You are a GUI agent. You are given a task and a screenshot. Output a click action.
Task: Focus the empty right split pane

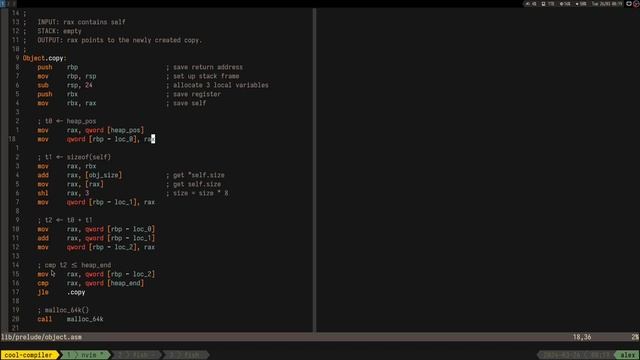tap(478, 169)
